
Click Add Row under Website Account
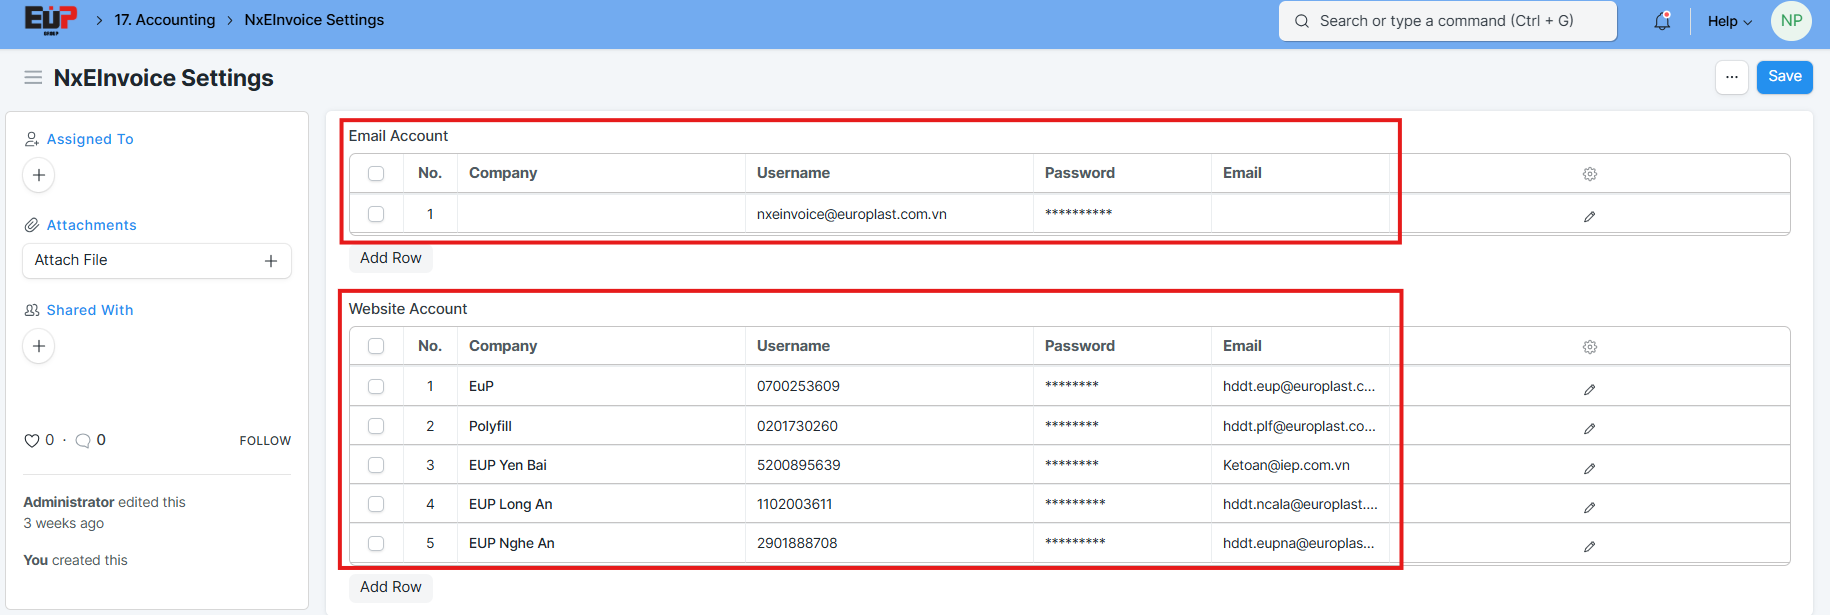coord(391,587)
